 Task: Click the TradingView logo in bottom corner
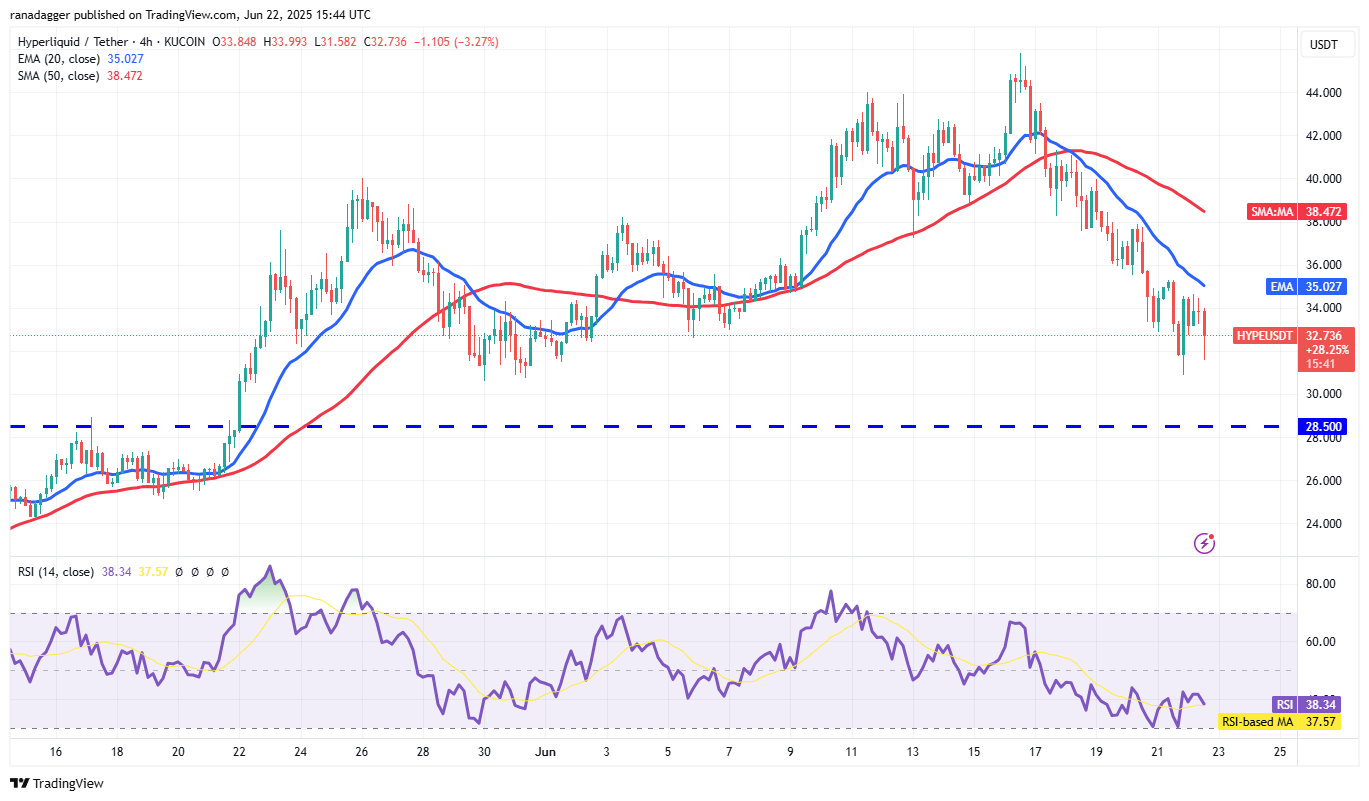[57, 783]
